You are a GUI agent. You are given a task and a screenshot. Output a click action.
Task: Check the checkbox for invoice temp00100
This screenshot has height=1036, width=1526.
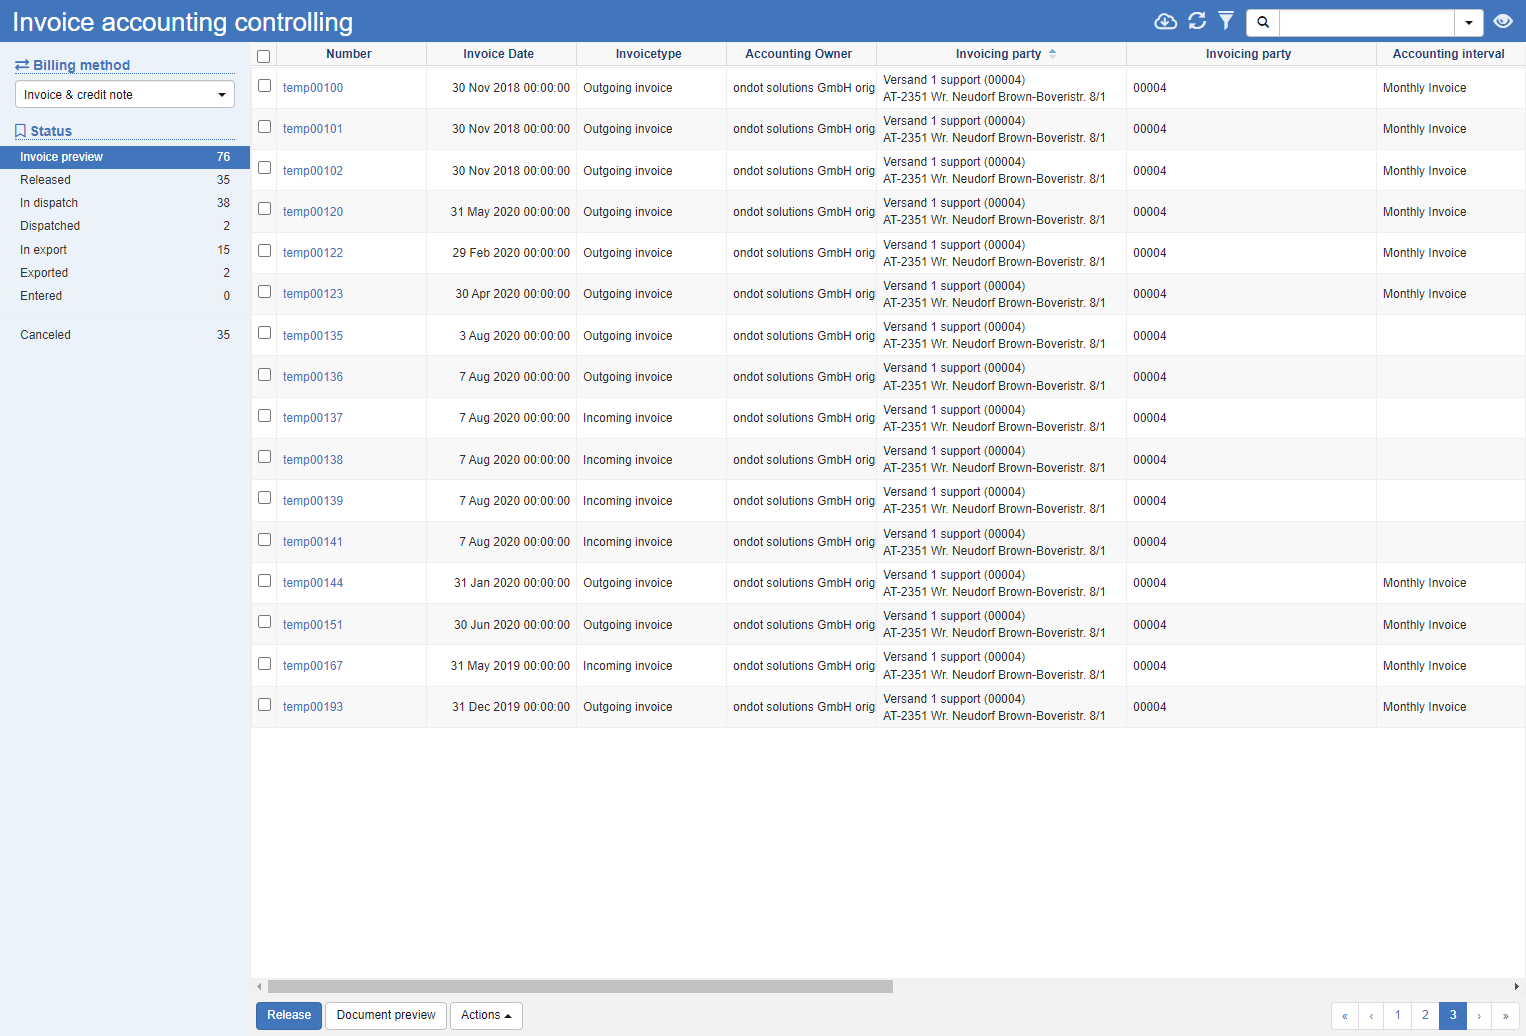(264, 86)
